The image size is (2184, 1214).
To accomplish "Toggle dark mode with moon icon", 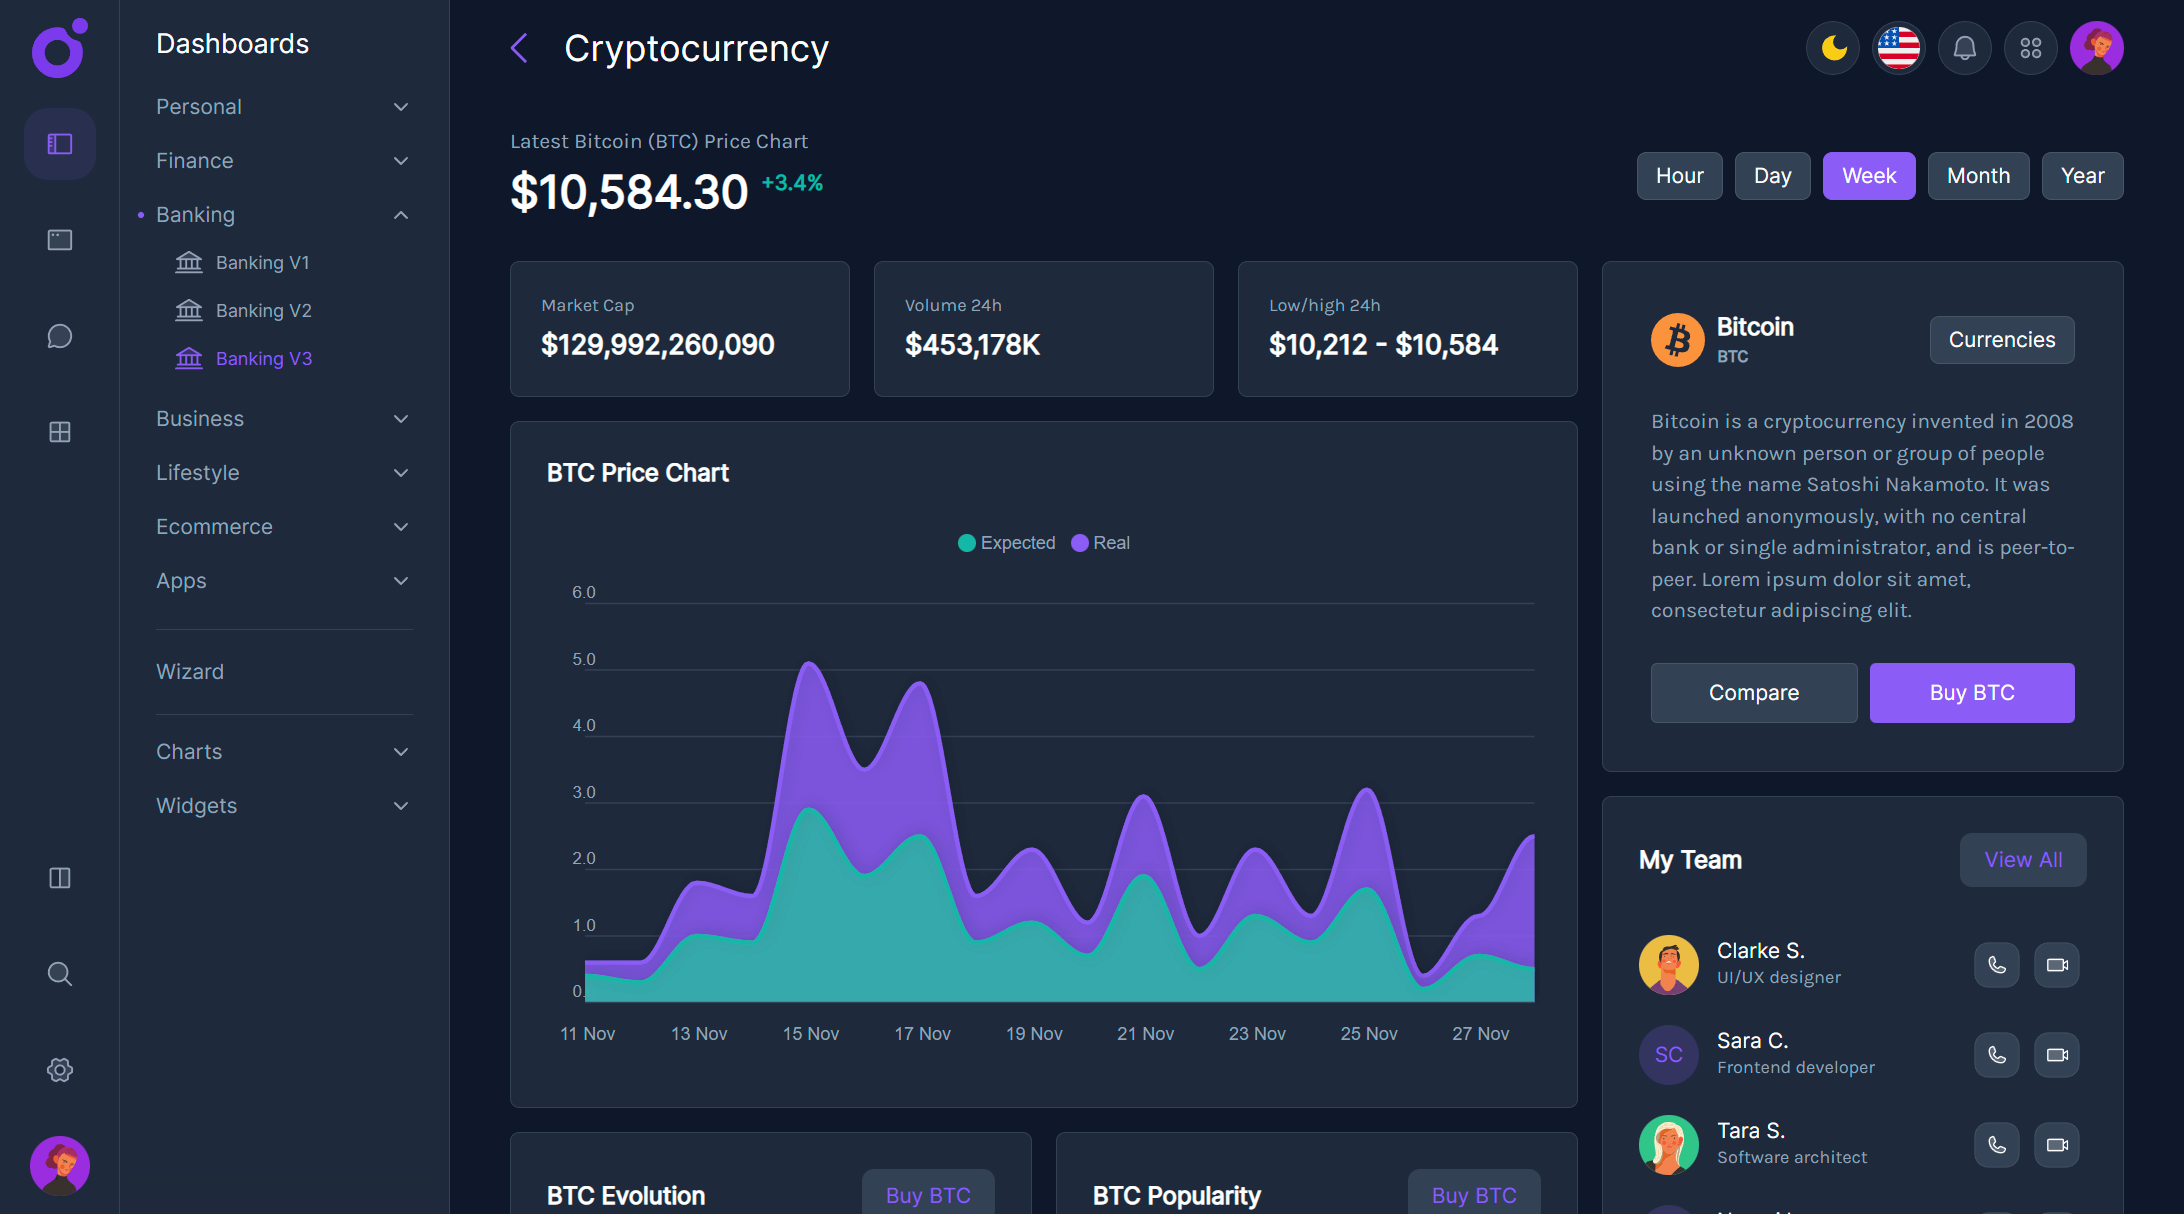I will pos(1832,47).
